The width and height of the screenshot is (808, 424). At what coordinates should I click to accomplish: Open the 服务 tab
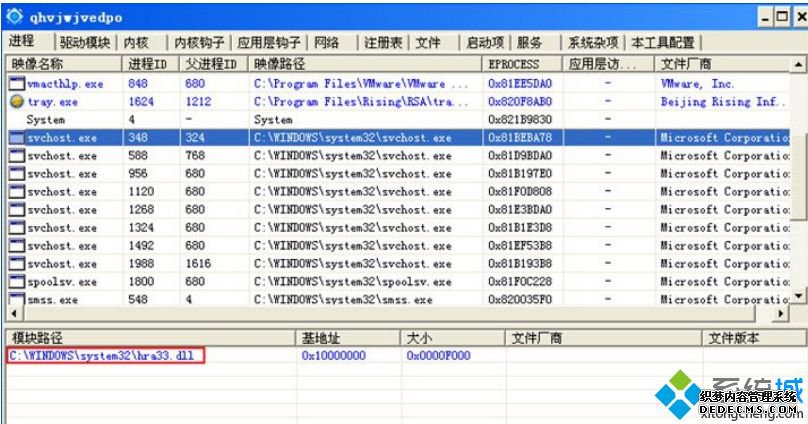(529, 42)
